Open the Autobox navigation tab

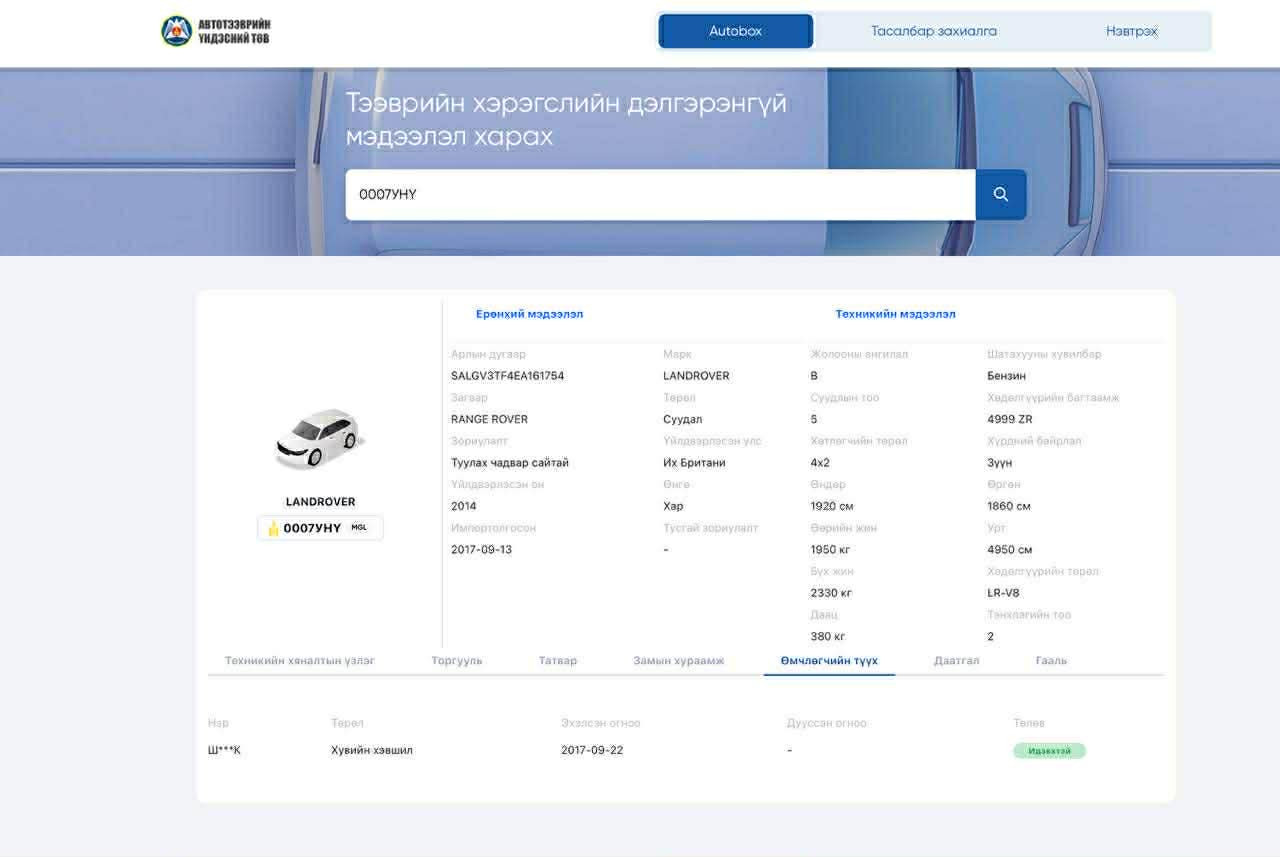tap(735, 31)
